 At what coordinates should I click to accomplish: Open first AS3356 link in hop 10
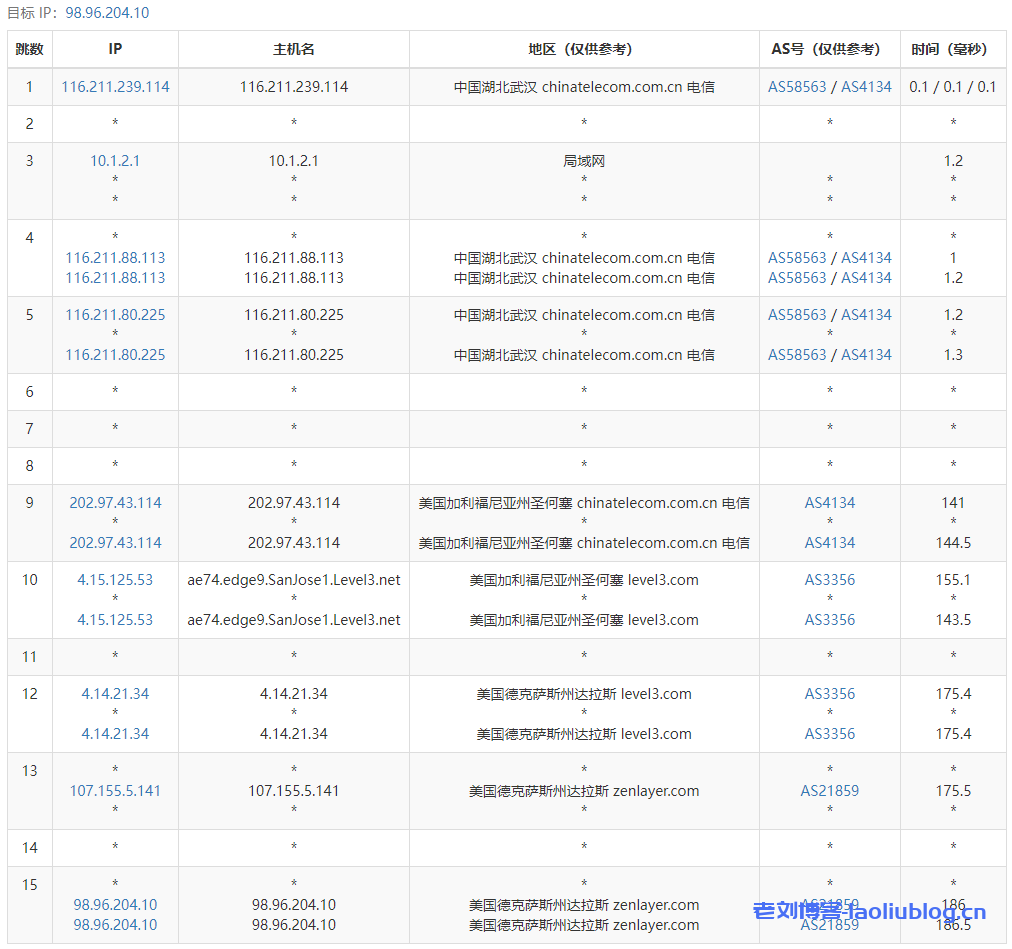(x=829, y=580)
